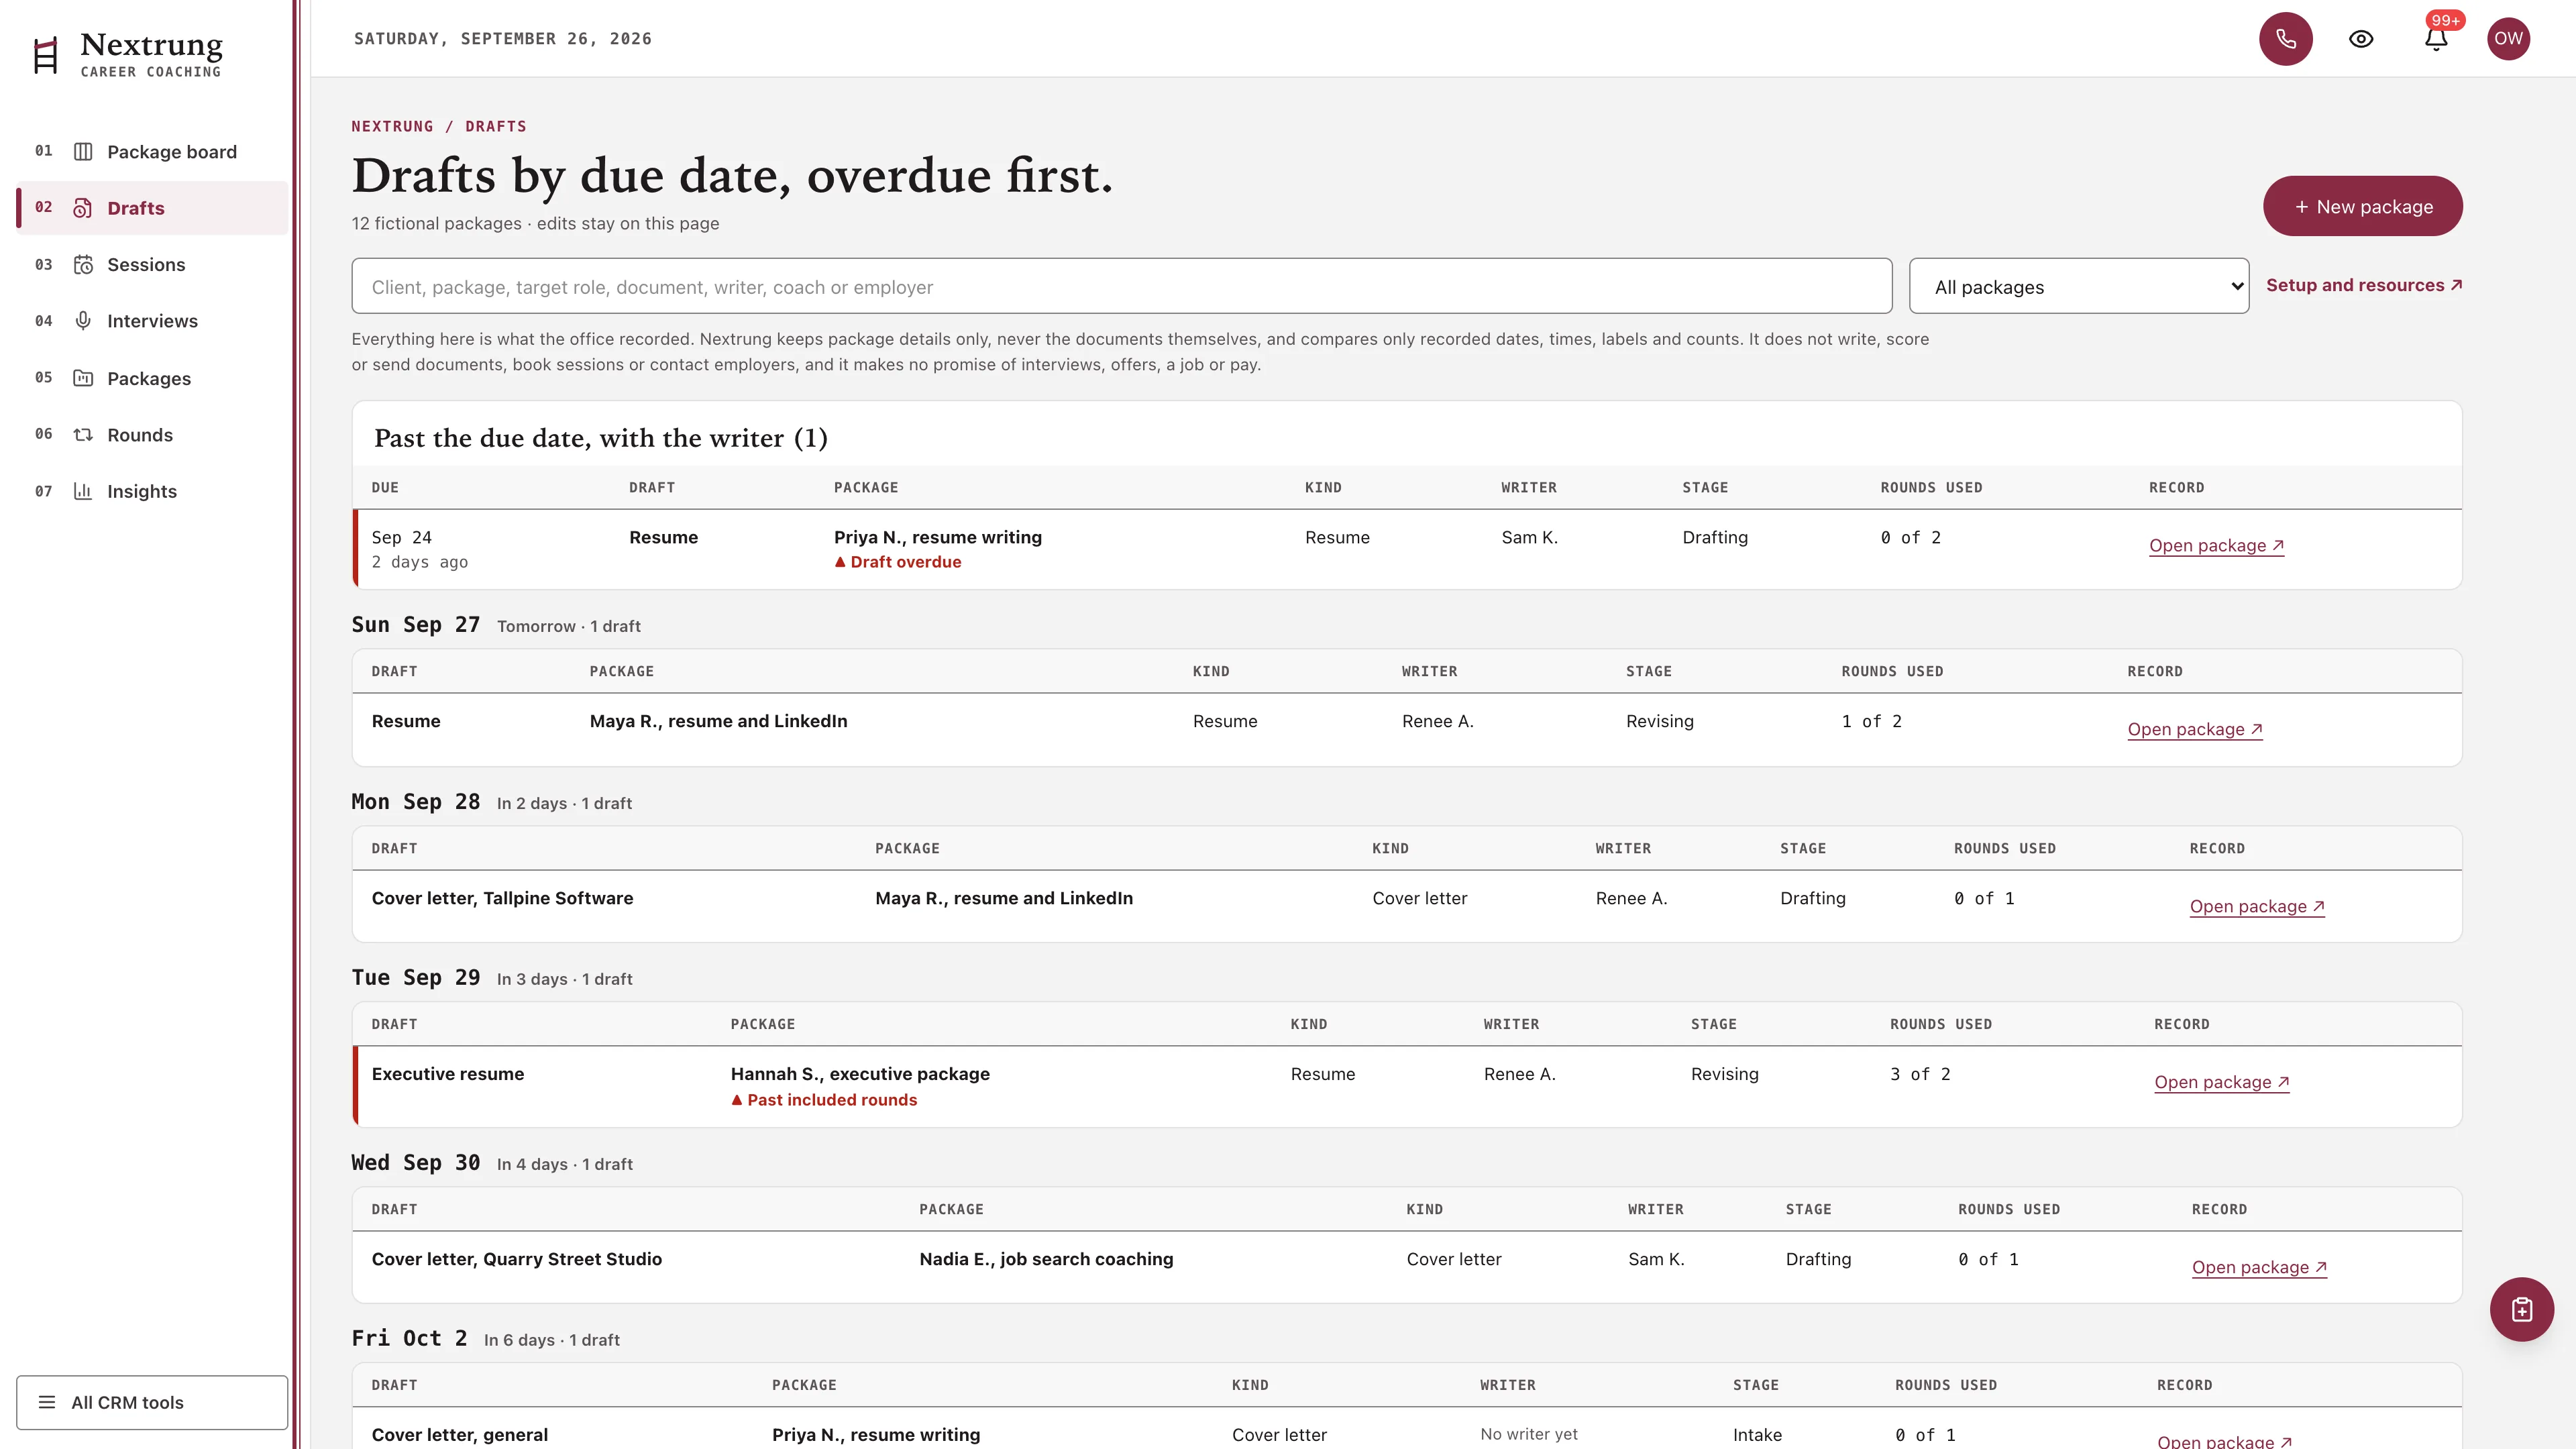
Task: Click 'Executive resume' draft name
Action: coord(447,1074)
